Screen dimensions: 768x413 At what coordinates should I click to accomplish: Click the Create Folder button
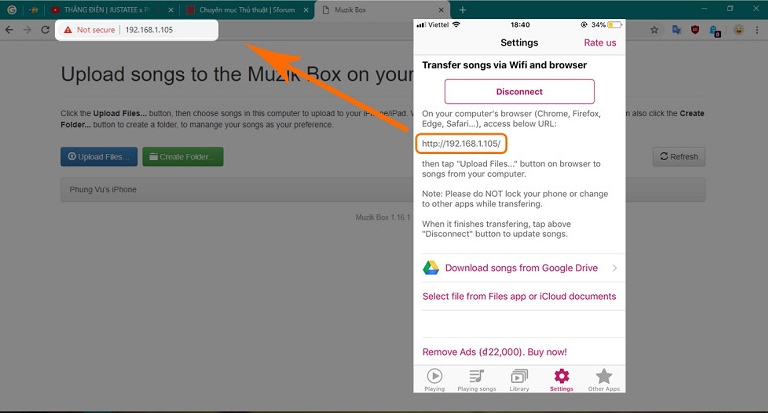[x=183, y=157]
